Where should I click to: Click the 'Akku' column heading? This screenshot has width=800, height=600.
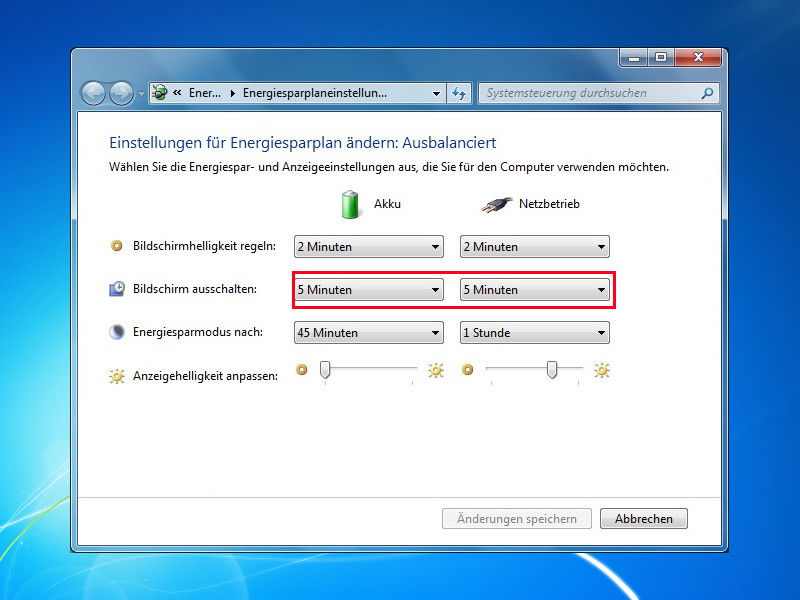[387, 204]
